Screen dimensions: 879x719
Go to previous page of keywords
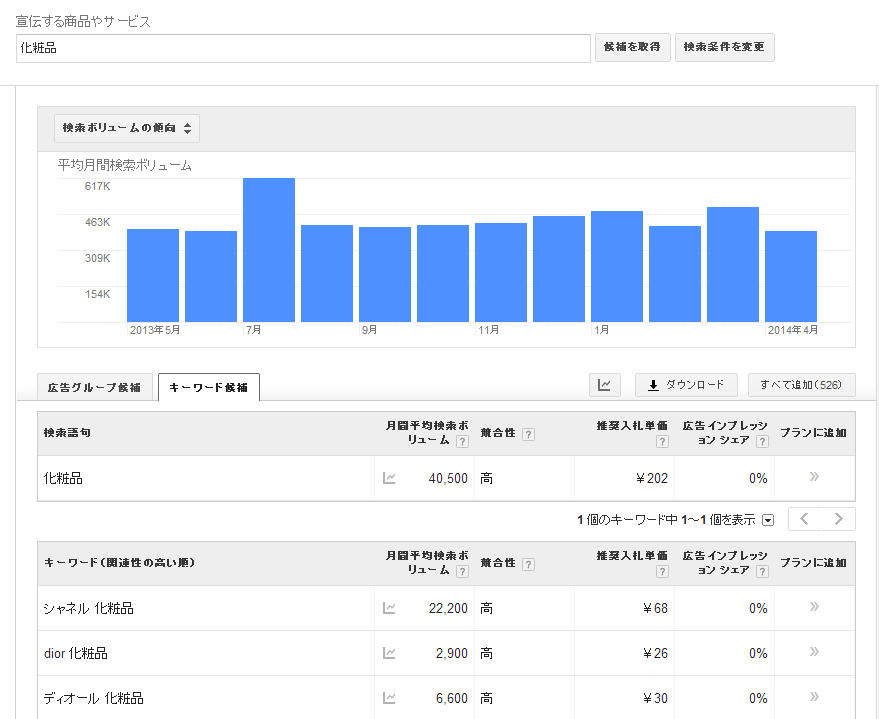pyautogui.click(x=805, y=519)
